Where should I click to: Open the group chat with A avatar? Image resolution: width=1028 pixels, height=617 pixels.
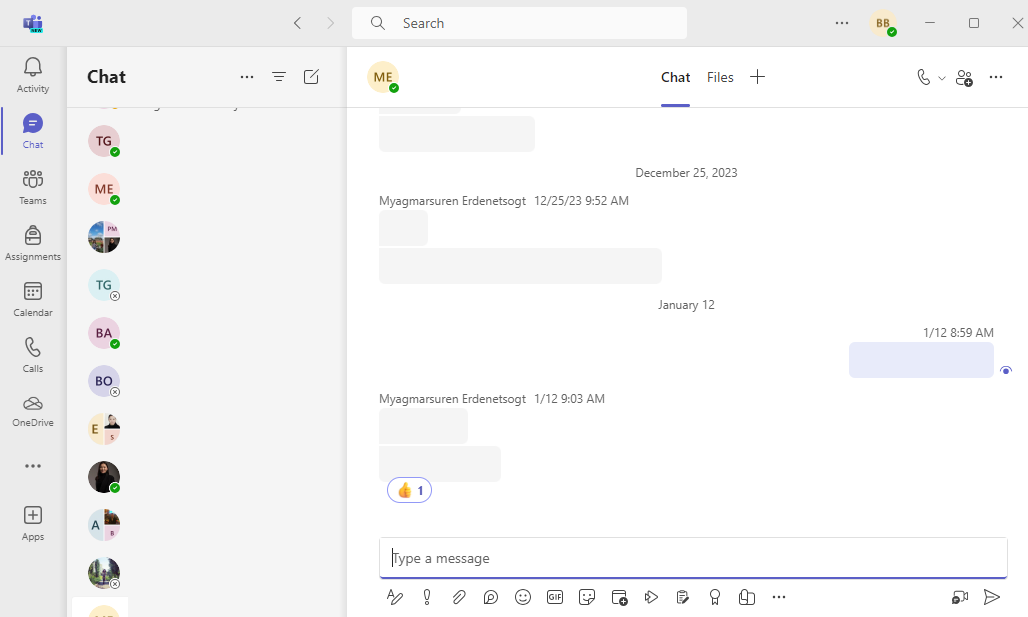[x=104, y=525]
